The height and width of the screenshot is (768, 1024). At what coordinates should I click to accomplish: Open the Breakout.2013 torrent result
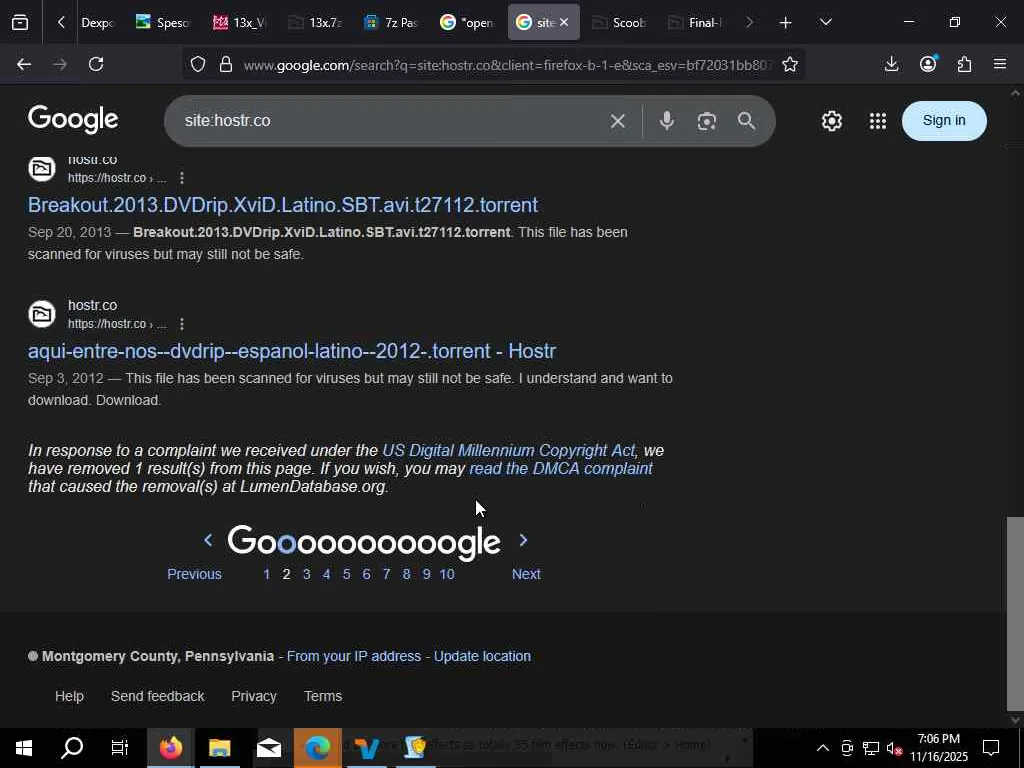point(283,205)
